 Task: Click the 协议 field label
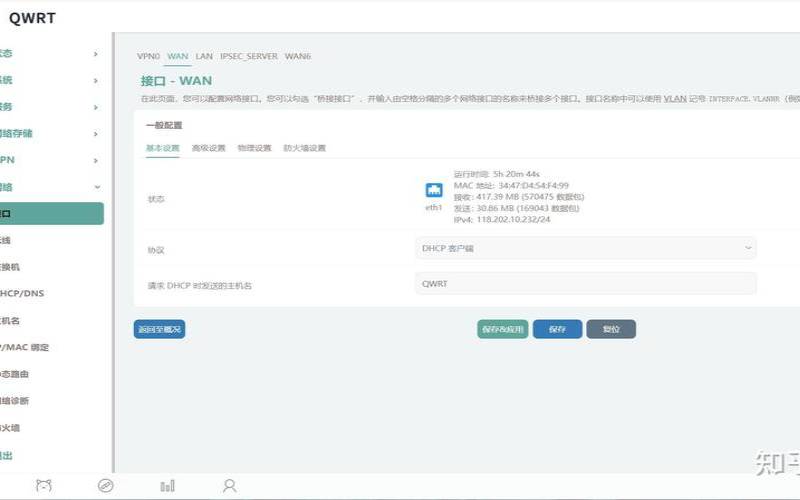coord(156,250)
